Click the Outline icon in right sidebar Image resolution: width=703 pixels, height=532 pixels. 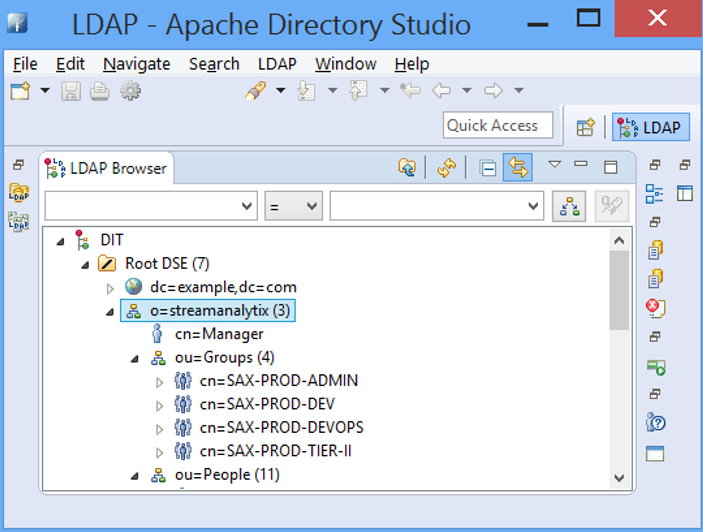click(654, 194)
